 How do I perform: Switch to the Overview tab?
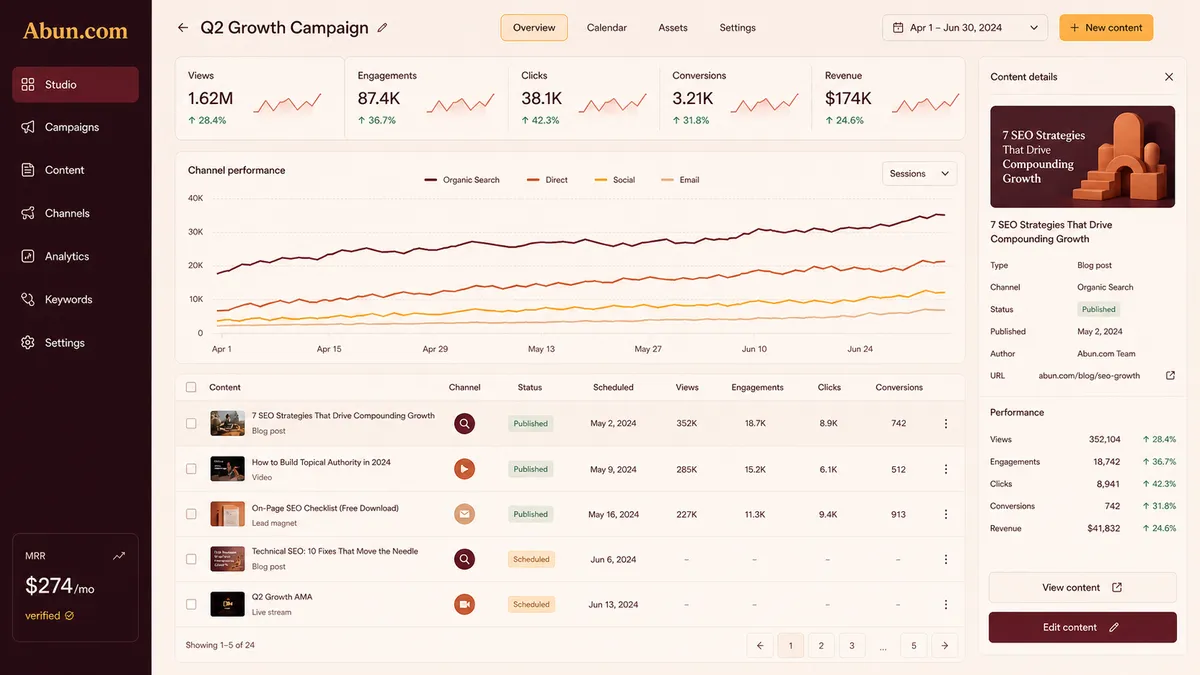(534, 28)
